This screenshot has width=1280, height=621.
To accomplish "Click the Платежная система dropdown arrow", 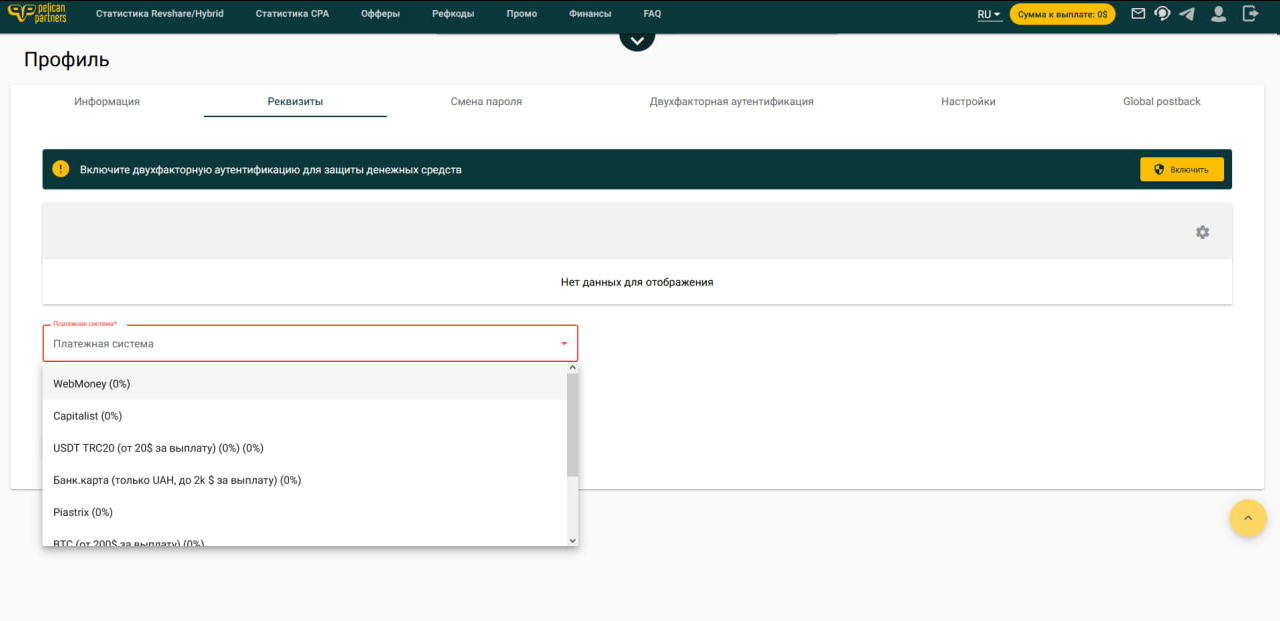I will click(564, 344).
